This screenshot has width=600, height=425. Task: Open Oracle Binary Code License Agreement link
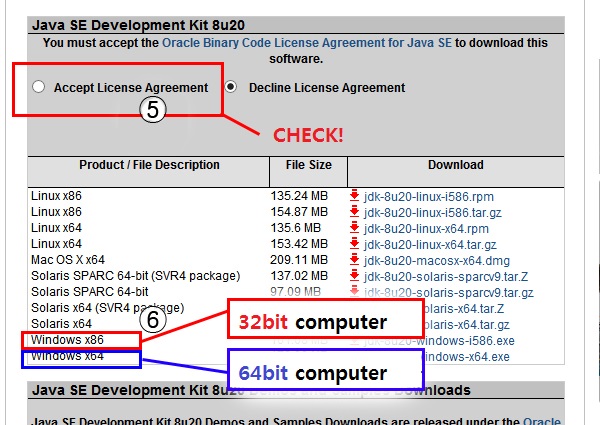click(x=307, y=43)
